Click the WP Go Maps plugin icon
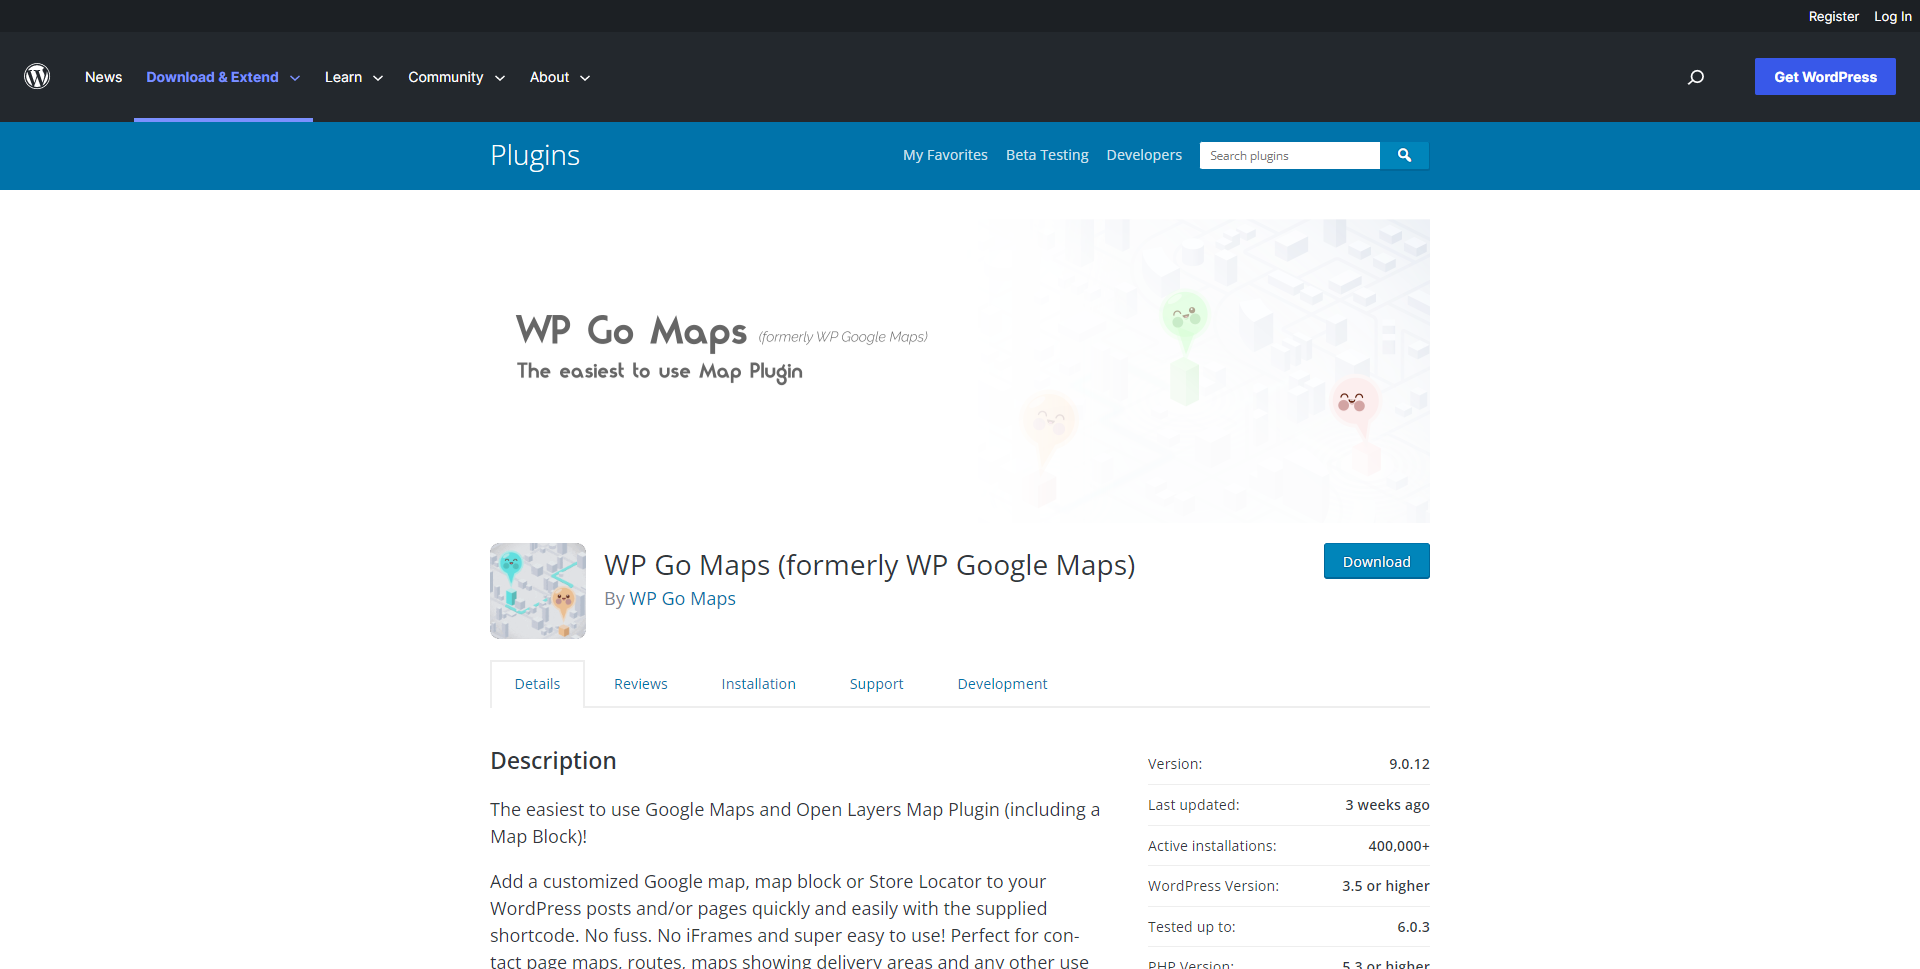1920x969 pixels. tap(537, 590)
